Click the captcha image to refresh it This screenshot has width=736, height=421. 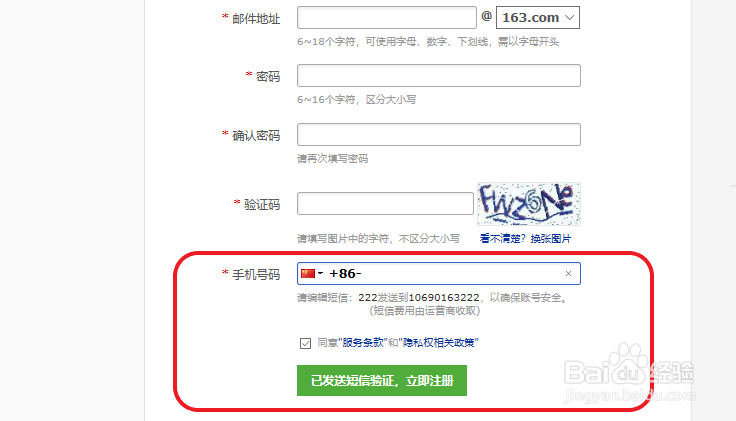coord(529,204)
